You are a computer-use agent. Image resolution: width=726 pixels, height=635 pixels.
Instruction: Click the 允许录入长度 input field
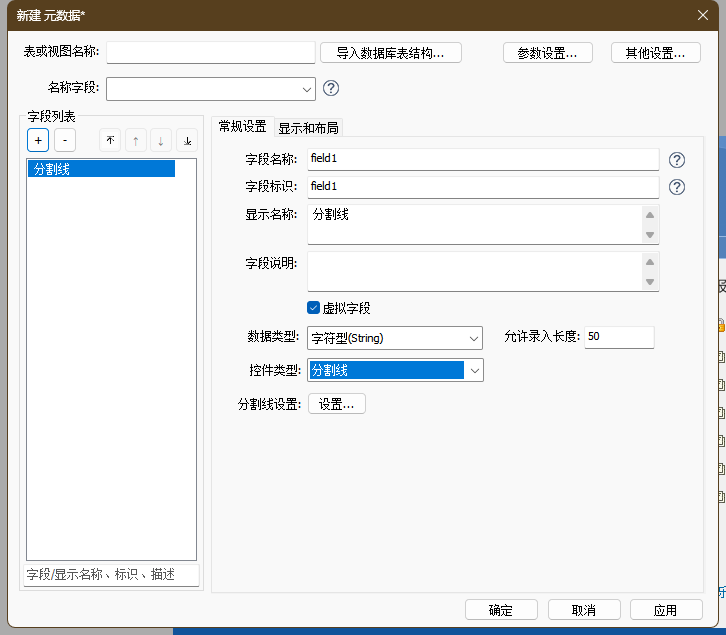click(618, 337)
